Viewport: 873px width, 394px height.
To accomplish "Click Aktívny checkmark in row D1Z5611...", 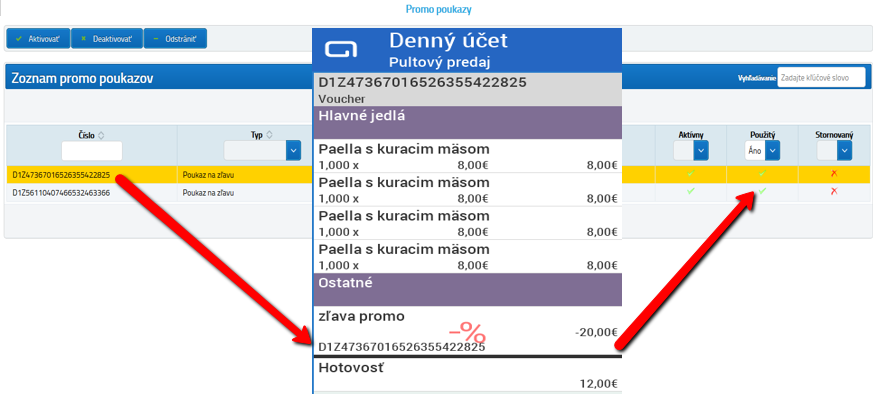I will pos(691,191).
